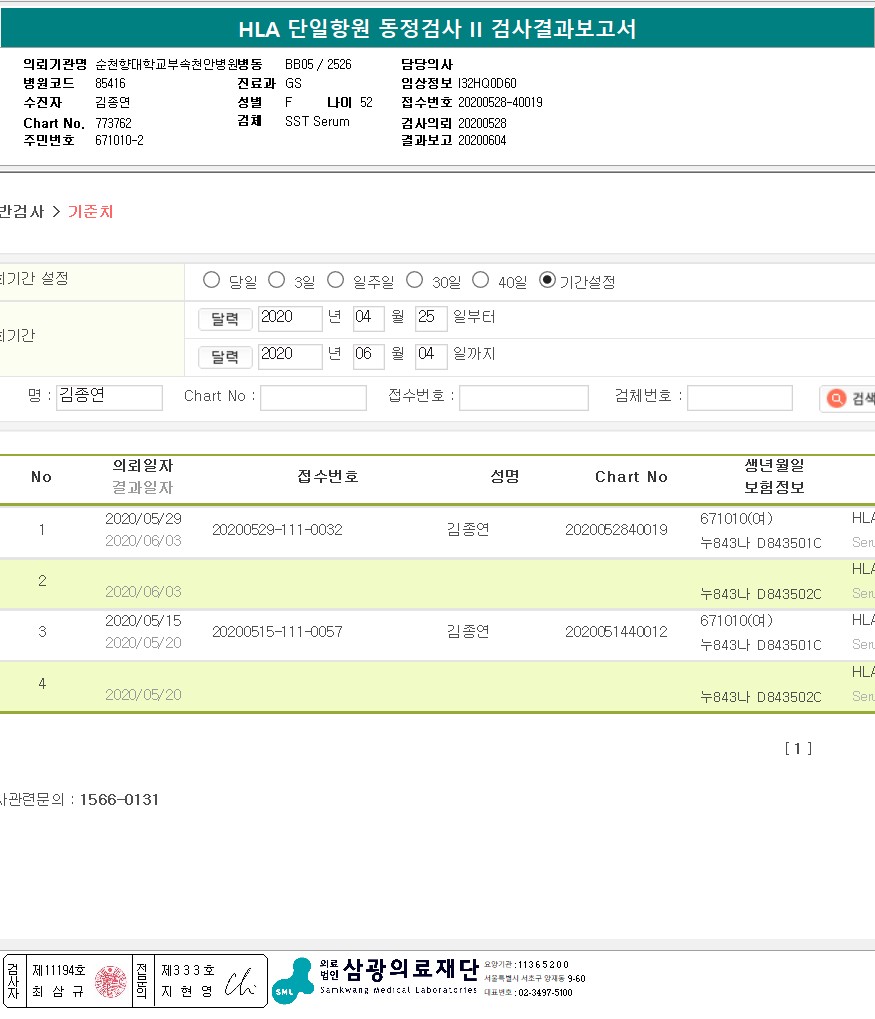The height and width of the screenshot is (1019, 875).
Task: Choose the 3일 period radio button
Action: click(275, 281)
